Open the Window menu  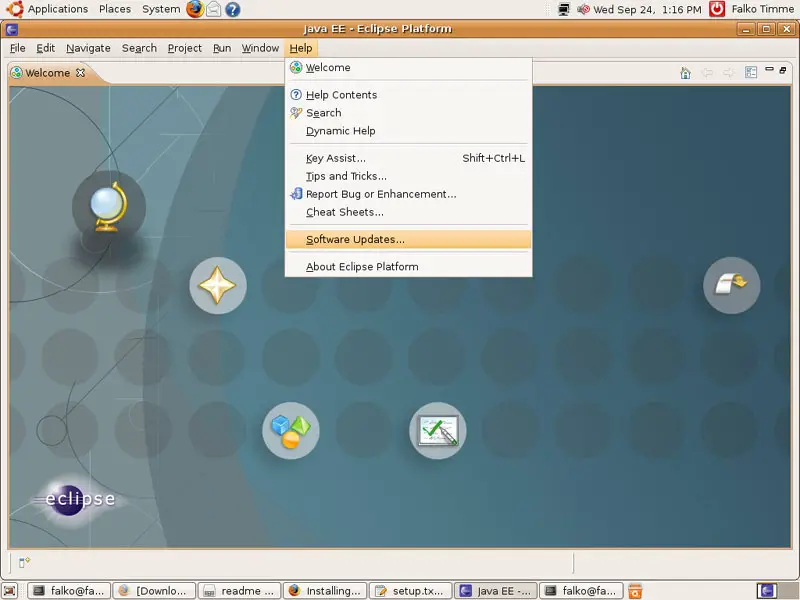click(x=260, y=48)
